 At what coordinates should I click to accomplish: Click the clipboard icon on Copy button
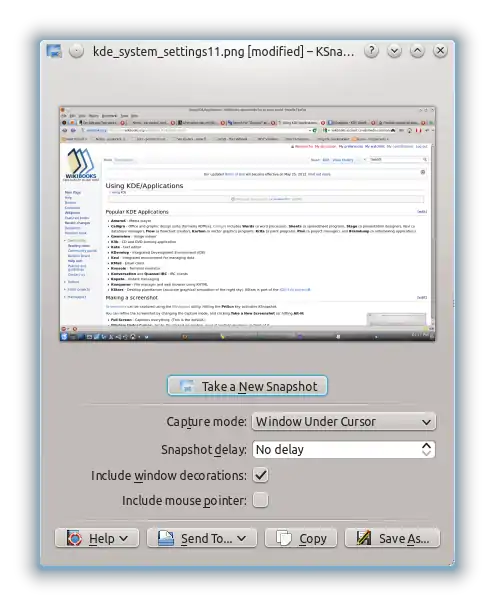click(x=284, y=538)
